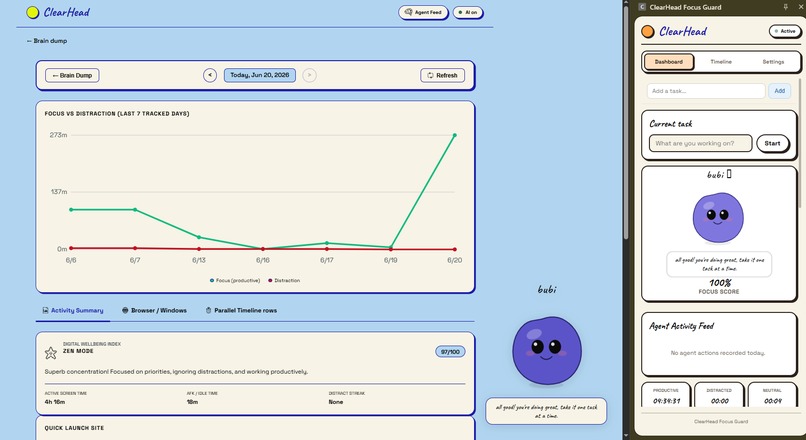Click the bubi speech bubble on main page

pyautogui.click(x=546, y=411)
